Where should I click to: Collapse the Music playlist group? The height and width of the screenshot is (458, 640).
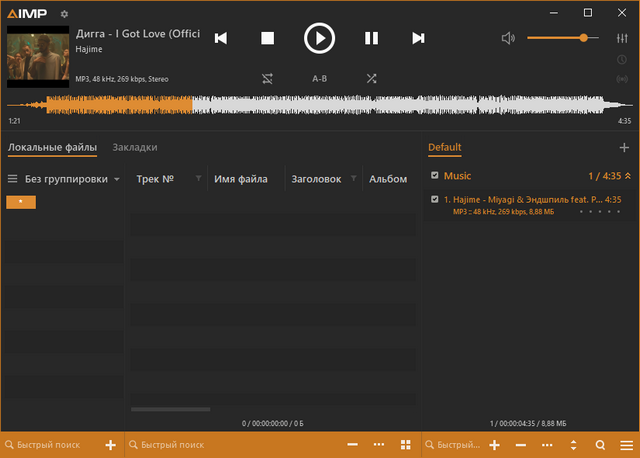coord(628,176)
